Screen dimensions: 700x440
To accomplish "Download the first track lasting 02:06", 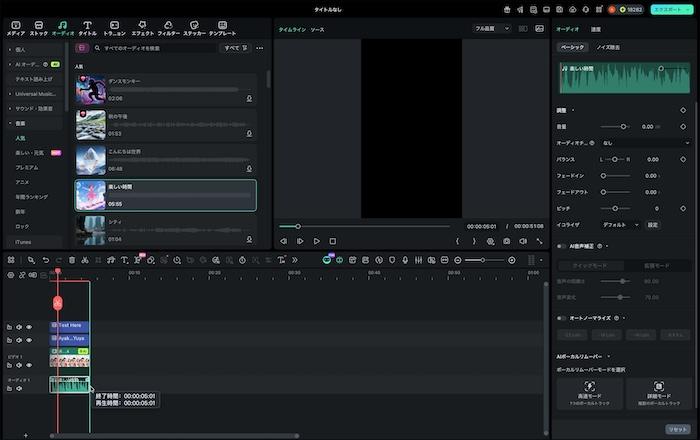I will (x=249, y=99).
